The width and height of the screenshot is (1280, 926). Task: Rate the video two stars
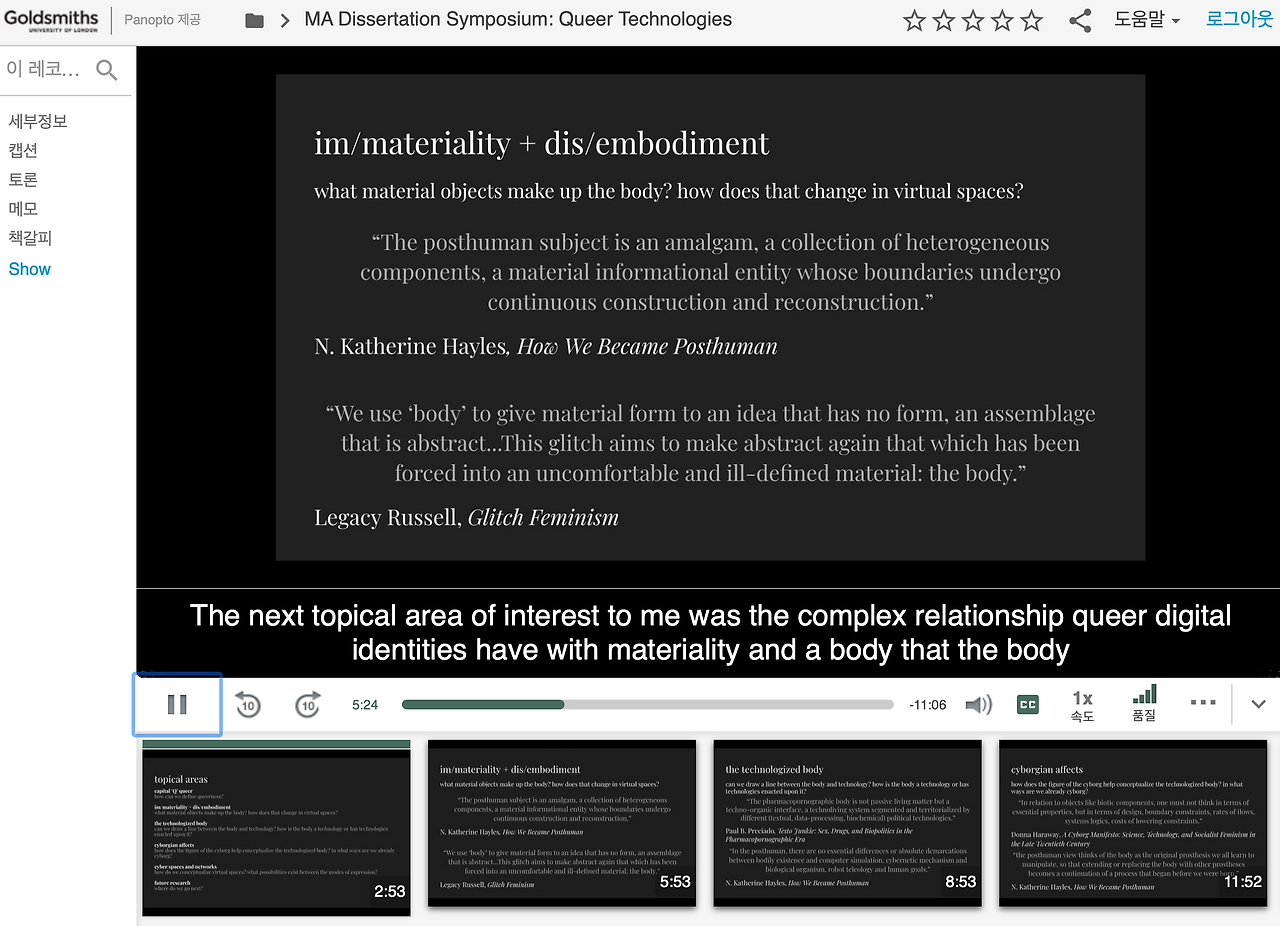pyautogui.click(x=944, y=21)
